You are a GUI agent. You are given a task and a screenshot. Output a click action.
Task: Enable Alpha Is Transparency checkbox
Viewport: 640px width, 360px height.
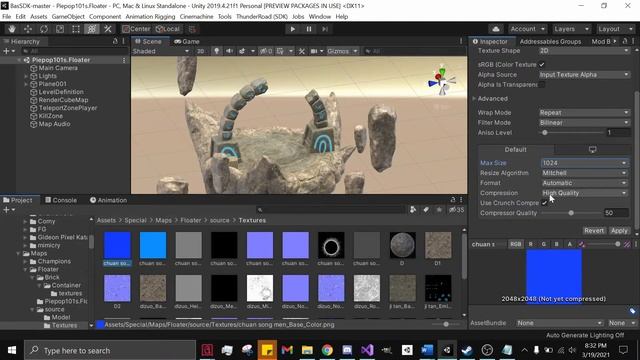[542, 84]
